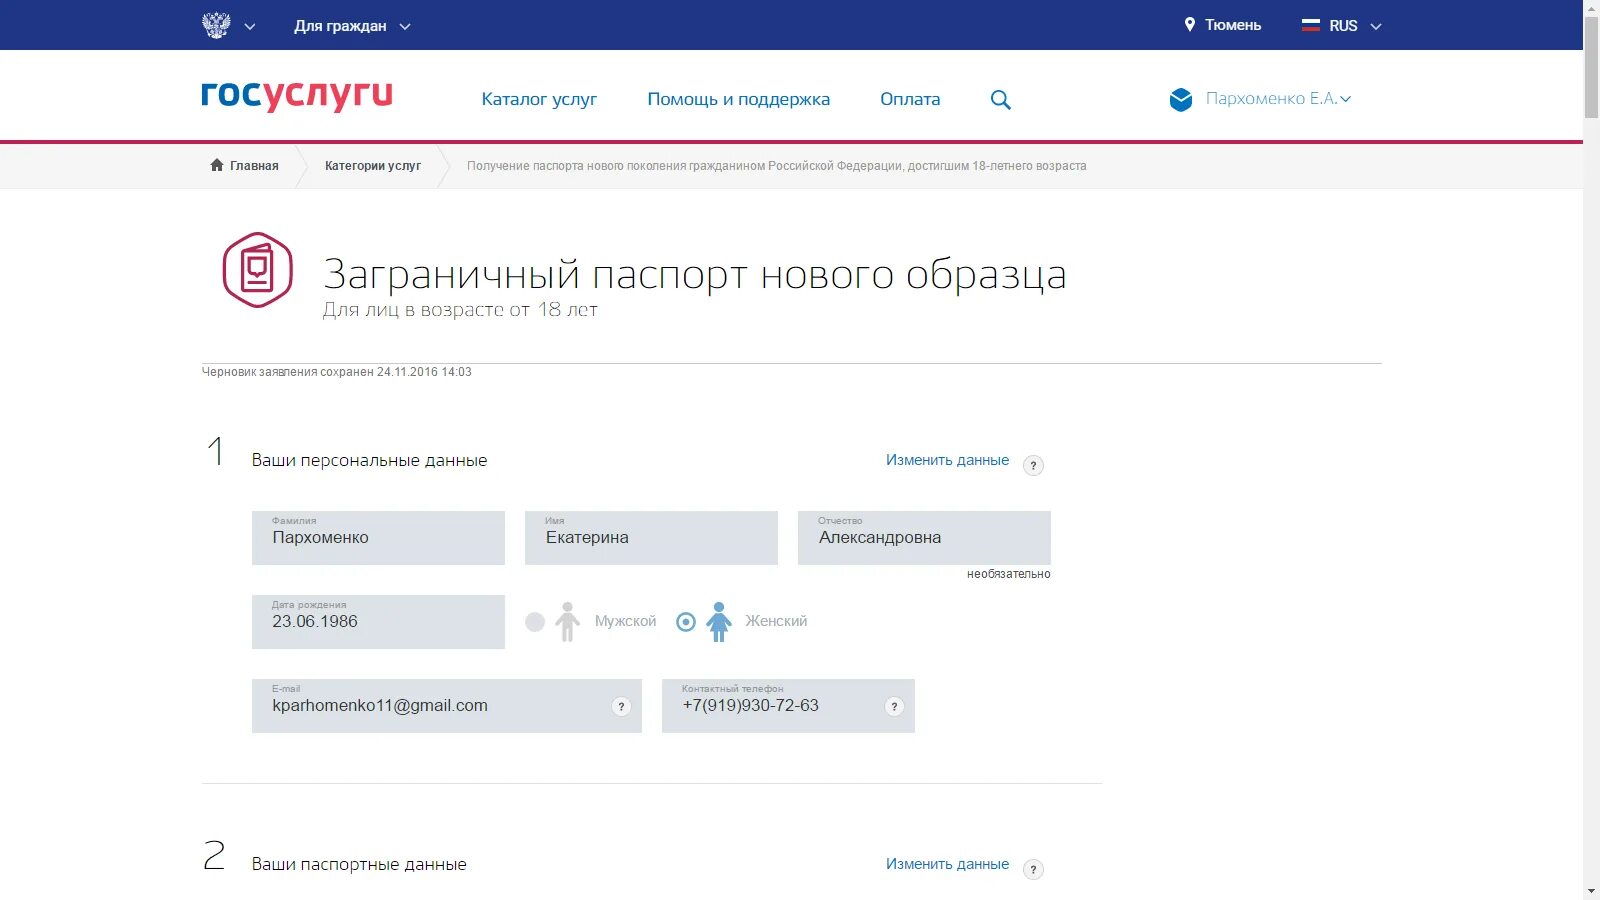
Task: Click the Отчество field Александровна
Action: (x=924, y=538)
